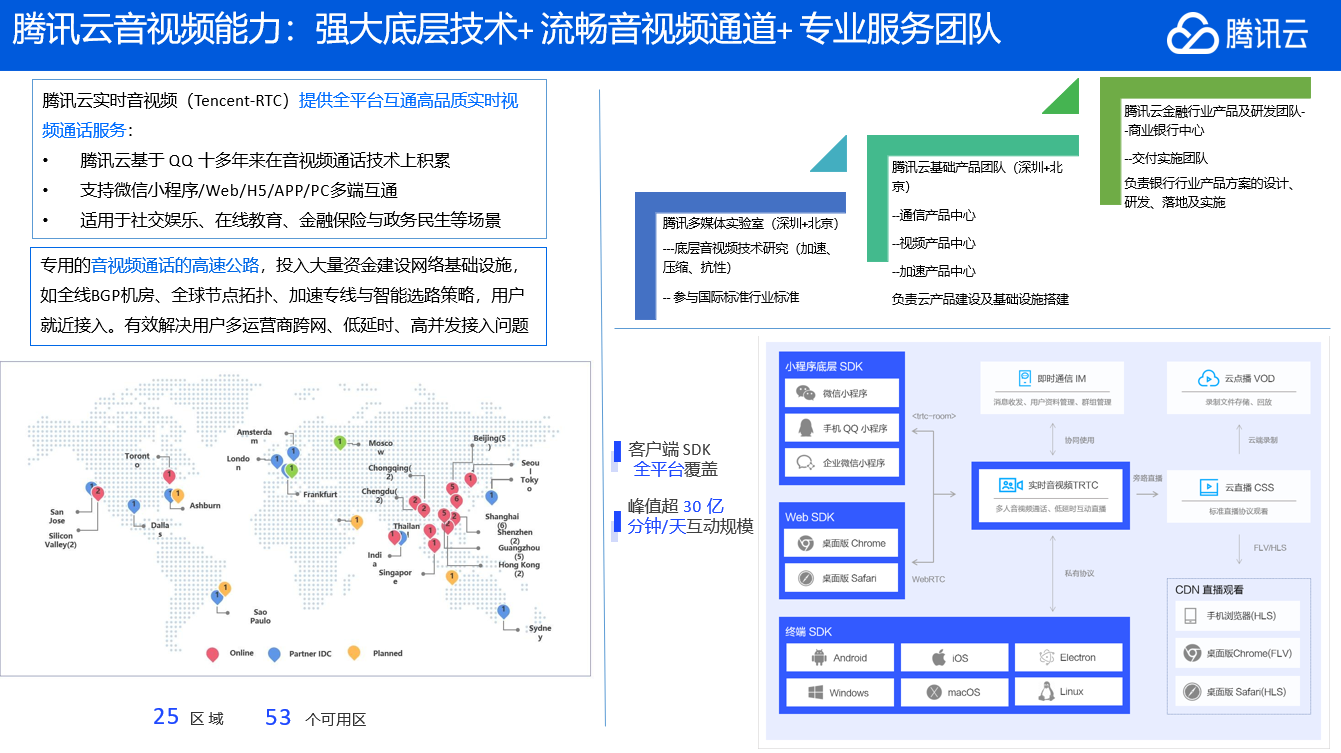Click the 25 区域 statistic
Viewport: 1341px width, 753px height.
pyautogui.click(x=188, y=718)
